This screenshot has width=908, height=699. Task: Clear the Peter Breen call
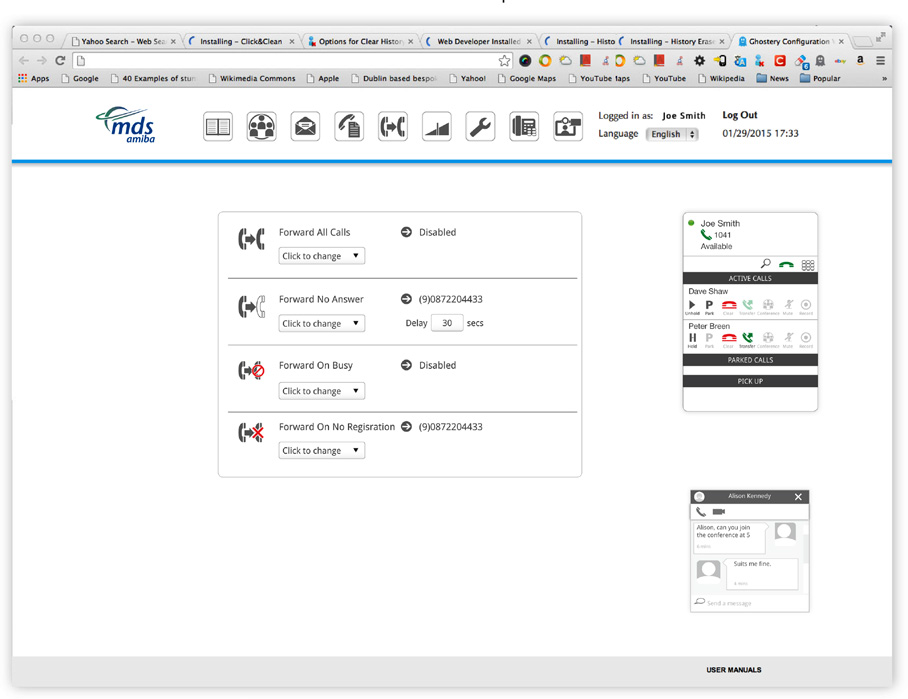[x=729, y=339]
